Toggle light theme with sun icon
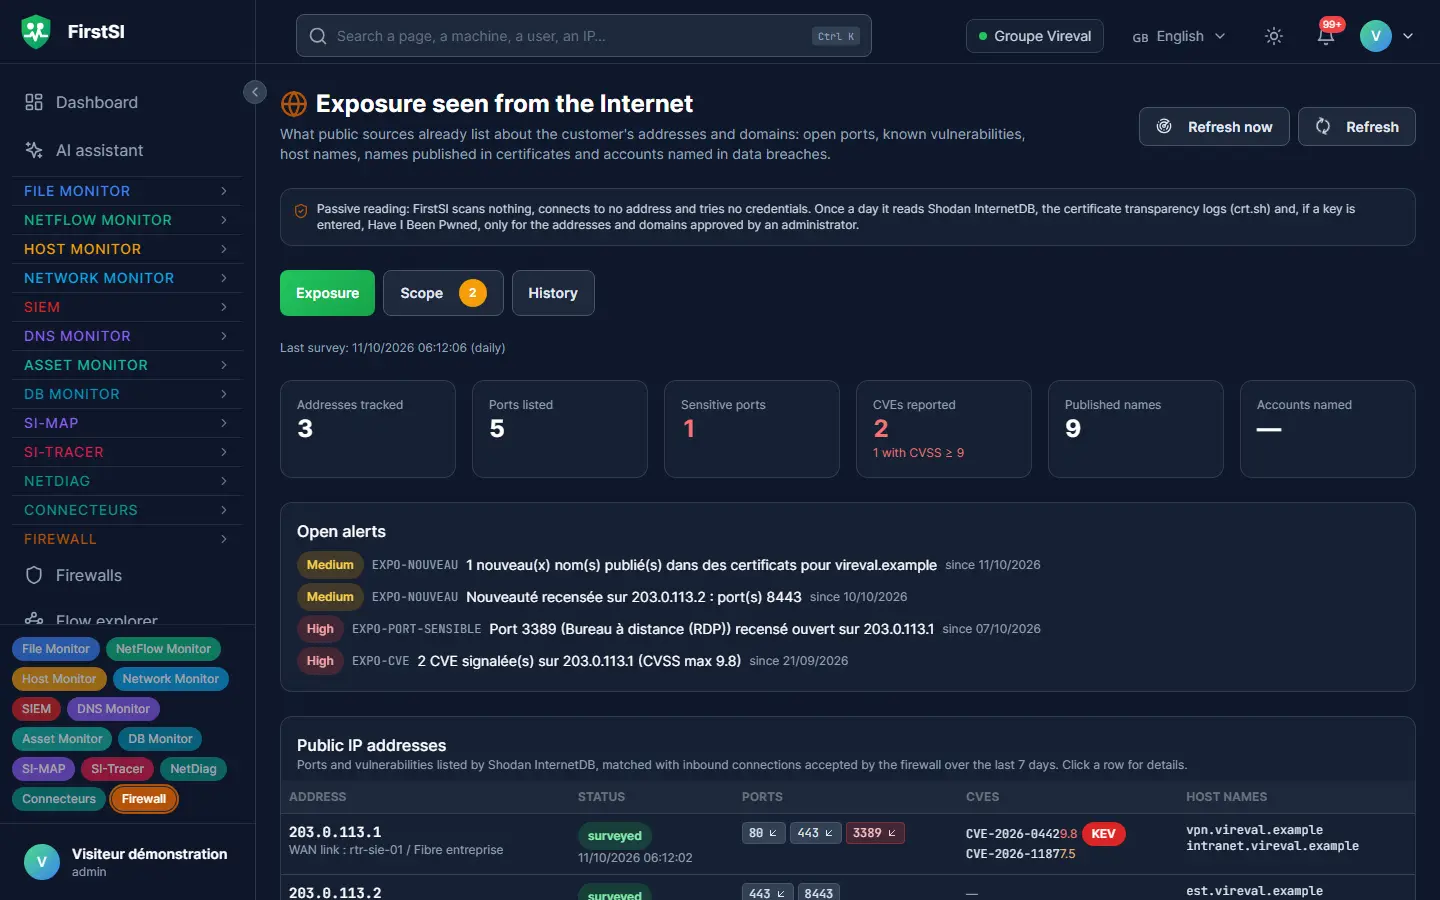1440x900 pixels. click(1274, 36)
